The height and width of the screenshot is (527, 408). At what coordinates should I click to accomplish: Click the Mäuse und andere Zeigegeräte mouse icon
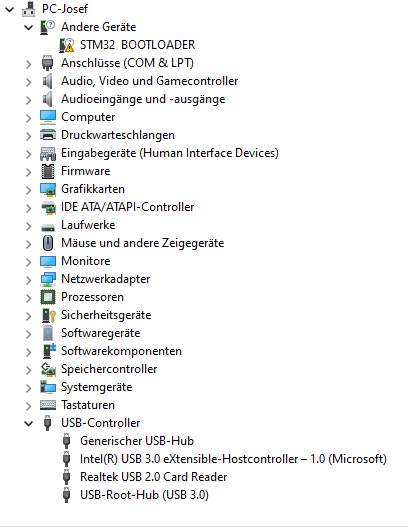[x=48, y=243]
